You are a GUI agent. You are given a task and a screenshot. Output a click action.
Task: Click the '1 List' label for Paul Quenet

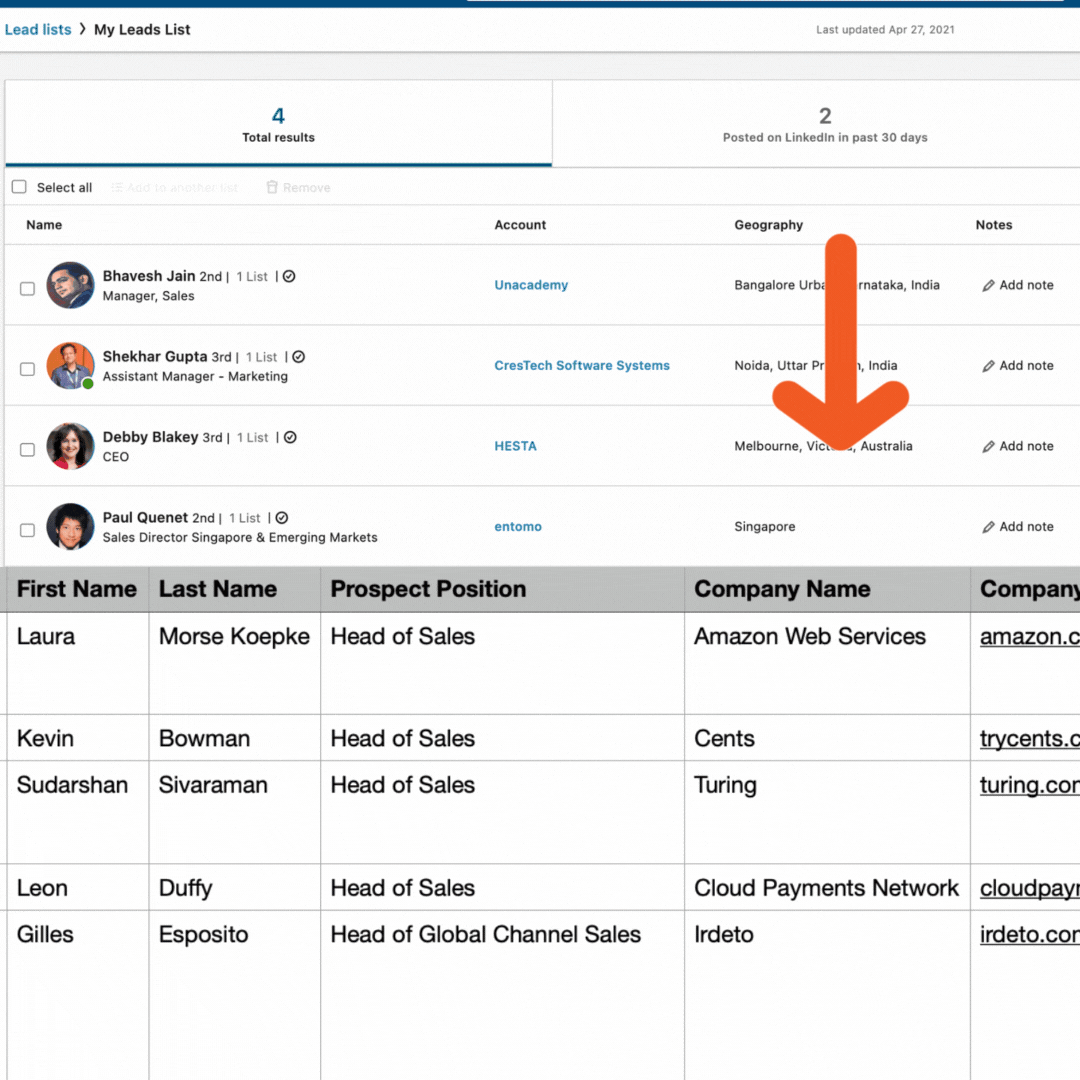click(x=245, y=519)
